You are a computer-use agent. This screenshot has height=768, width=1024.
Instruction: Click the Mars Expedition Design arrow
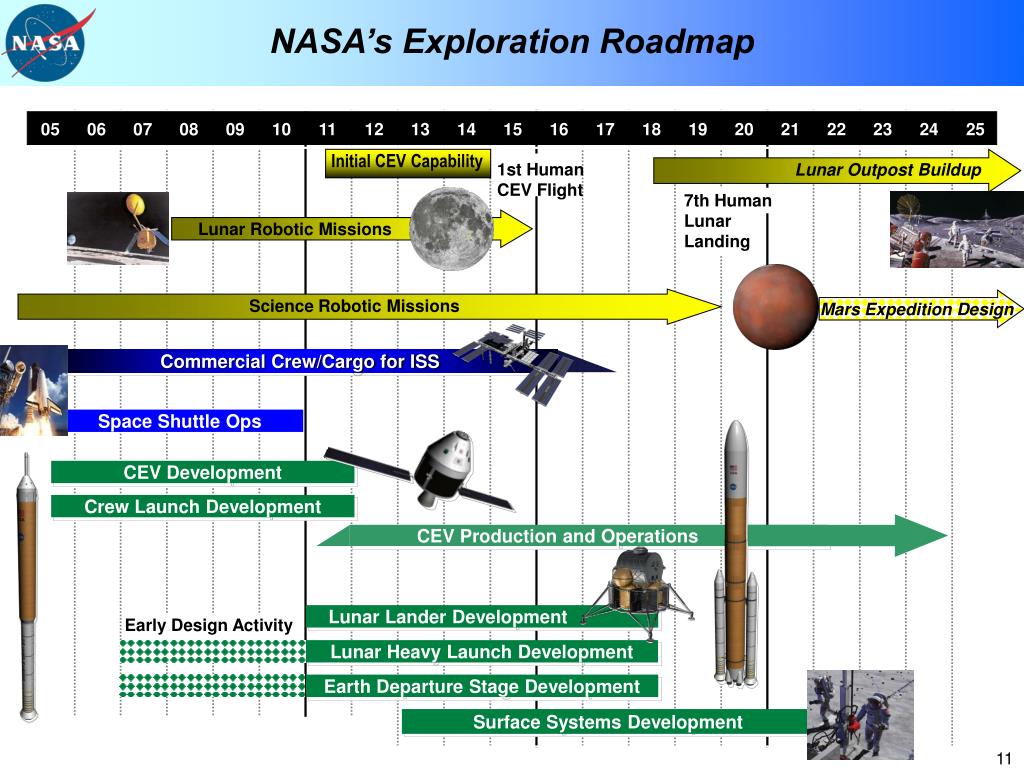tap(920, 309)
